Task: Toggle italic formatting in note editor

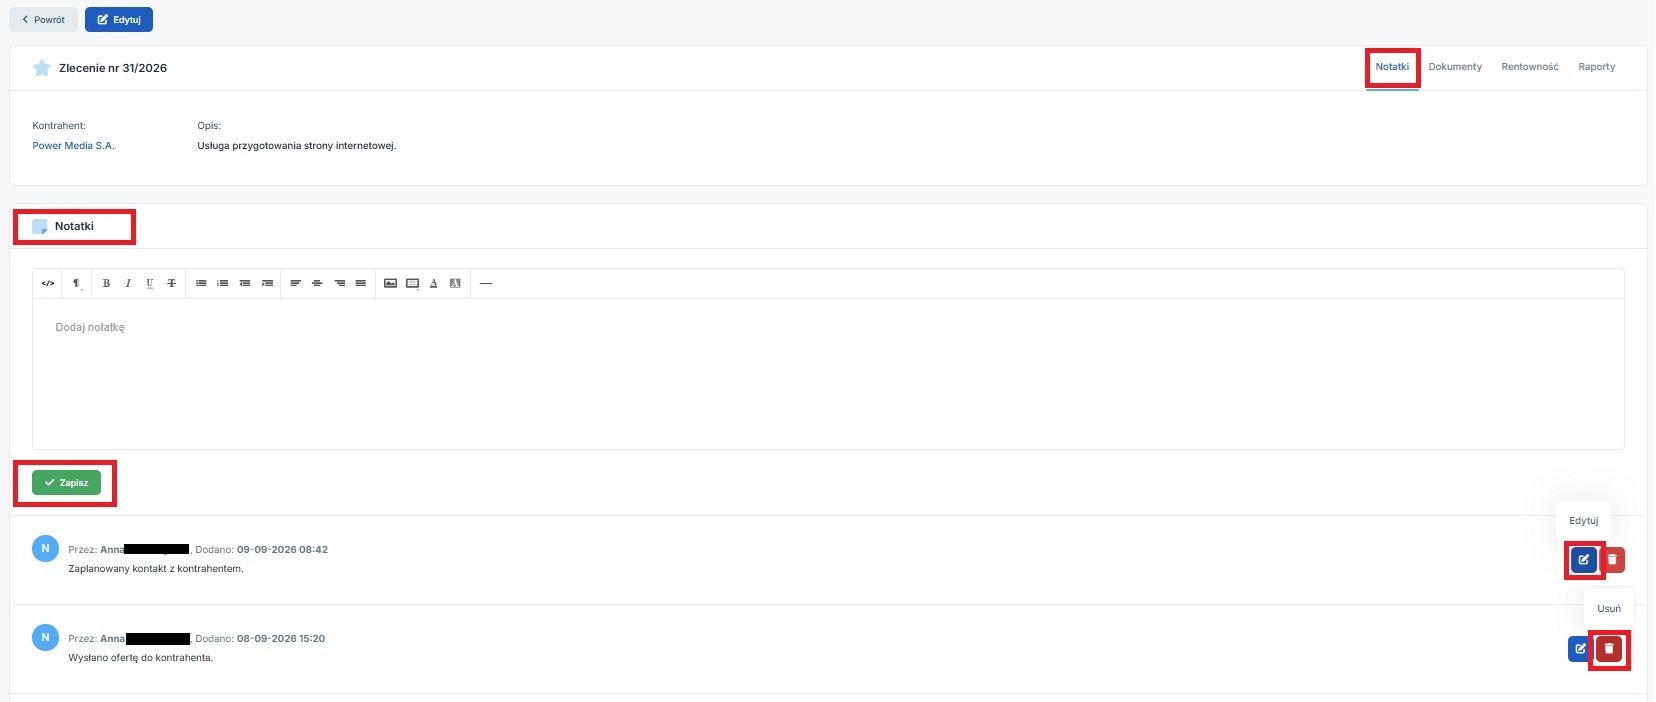Action: [128, 284]
